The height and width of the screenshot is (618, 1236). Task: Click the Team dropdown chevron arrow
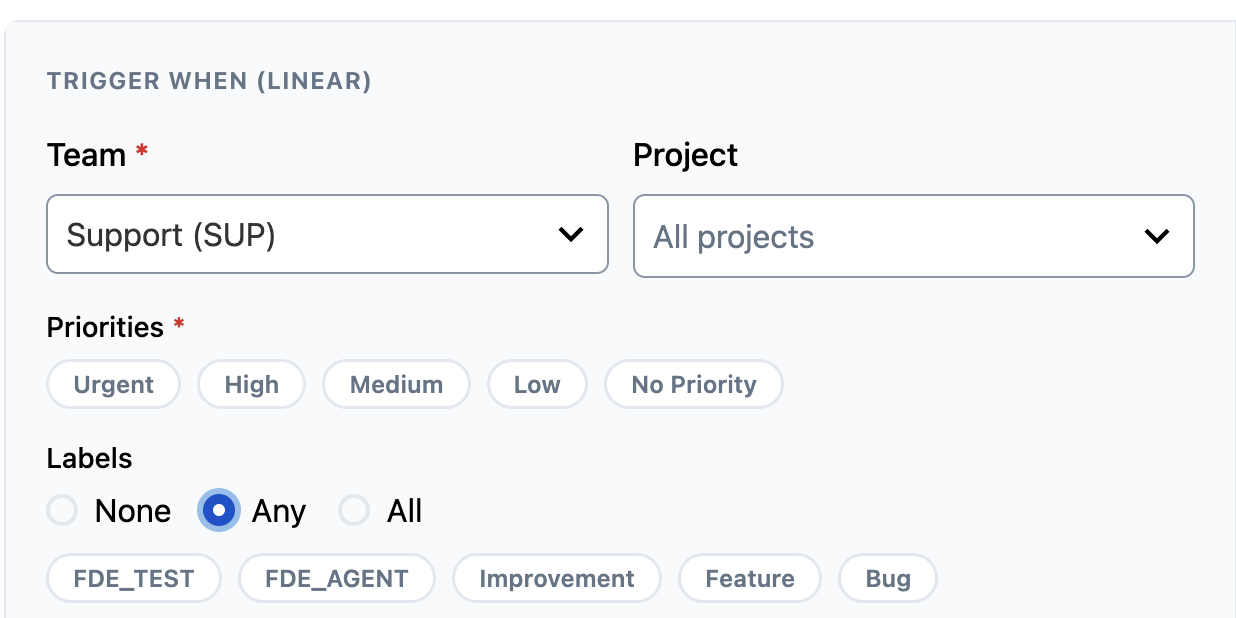pos(570,234)
